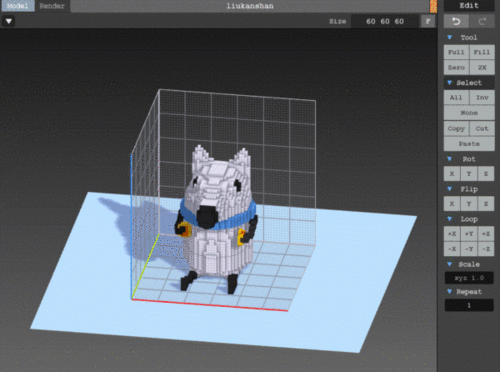This screenshot has height=372, width=500.
Task: Click Loop +Y button
Action: click(x=469, y=234)
